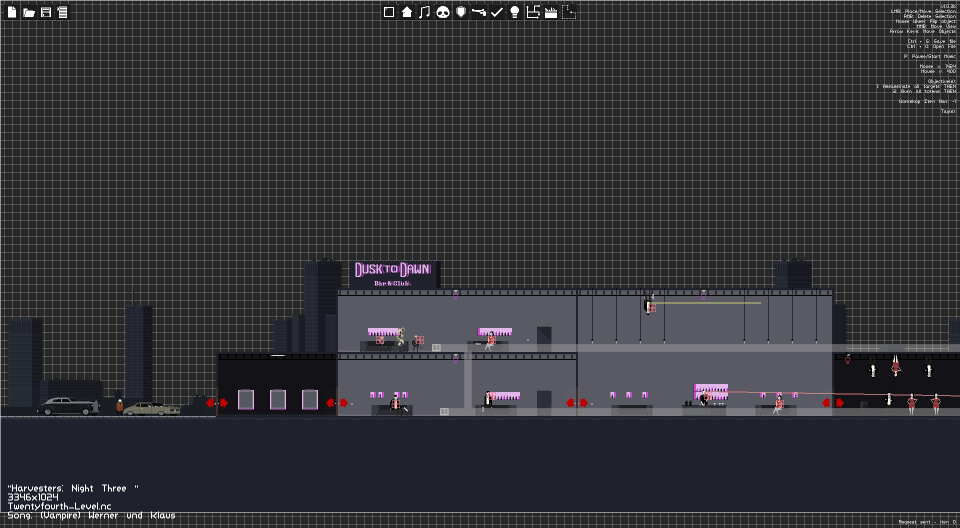Select the man in orange coat near cars

pos(119,407)
